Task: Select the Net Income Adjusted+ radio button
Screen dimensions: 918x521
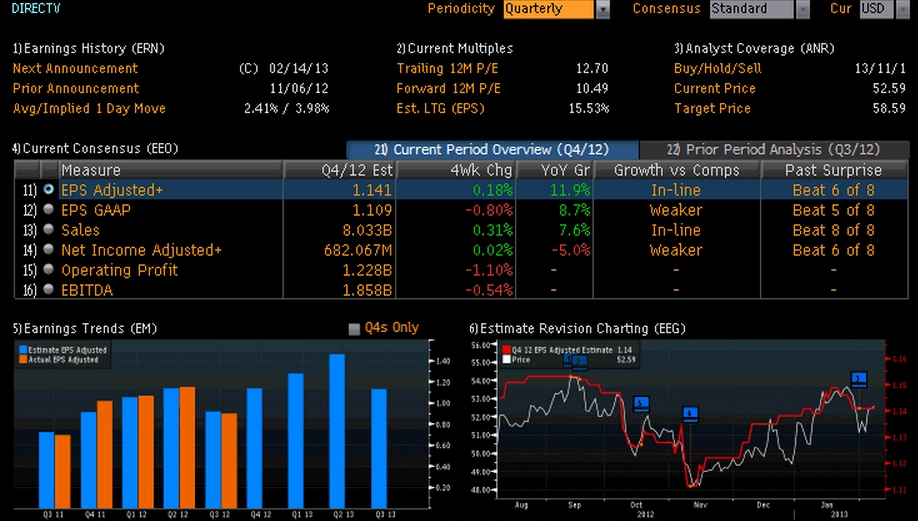Action: click(49, 249)
